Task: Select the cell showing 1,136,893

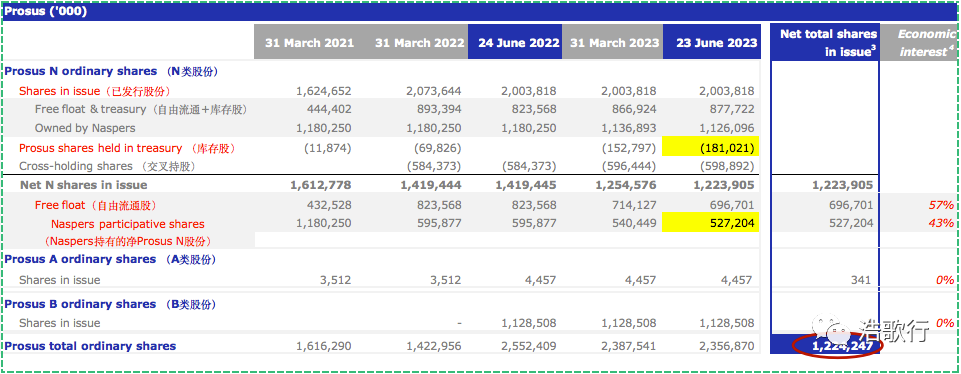Action: click(x=628, y=128)
